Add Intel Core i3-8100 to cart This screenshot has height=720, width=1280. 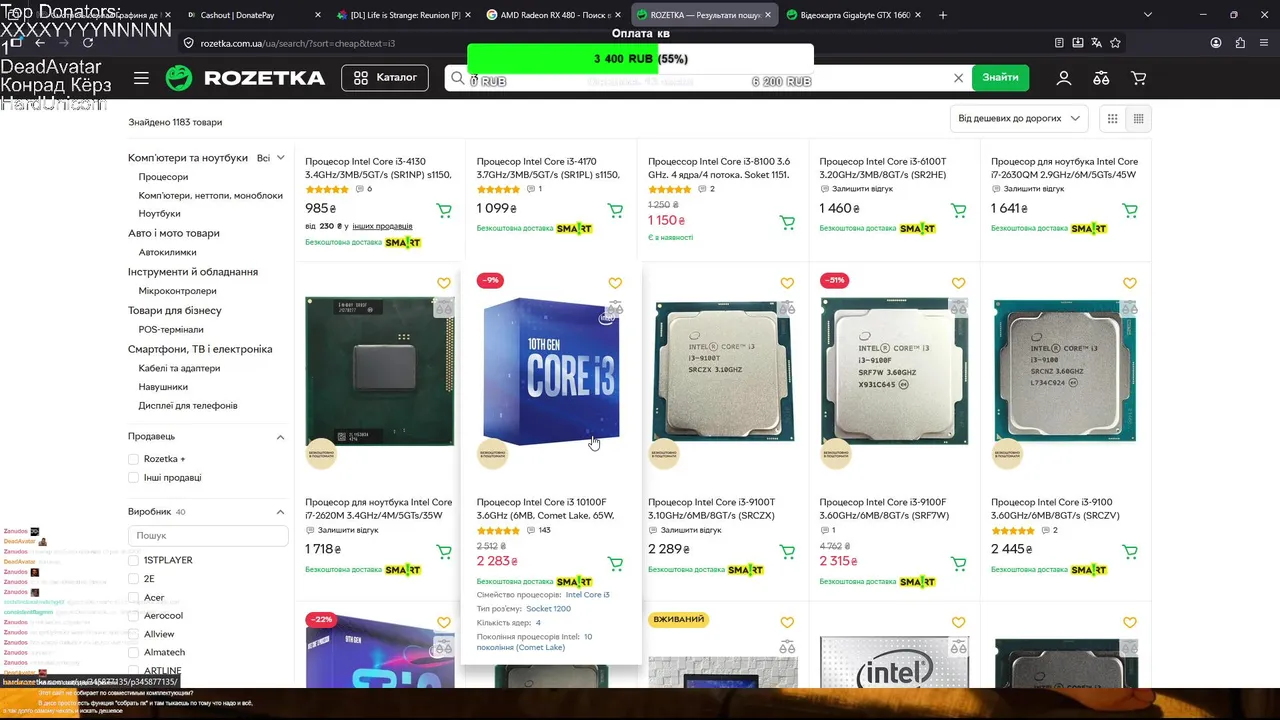787,222
